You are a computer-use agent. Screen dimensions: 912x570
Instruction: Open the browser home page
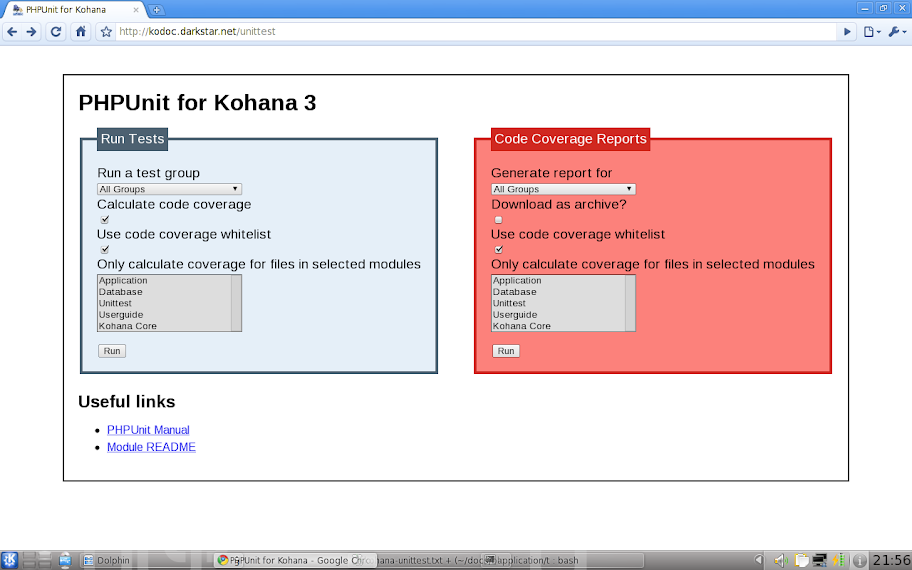81,31
